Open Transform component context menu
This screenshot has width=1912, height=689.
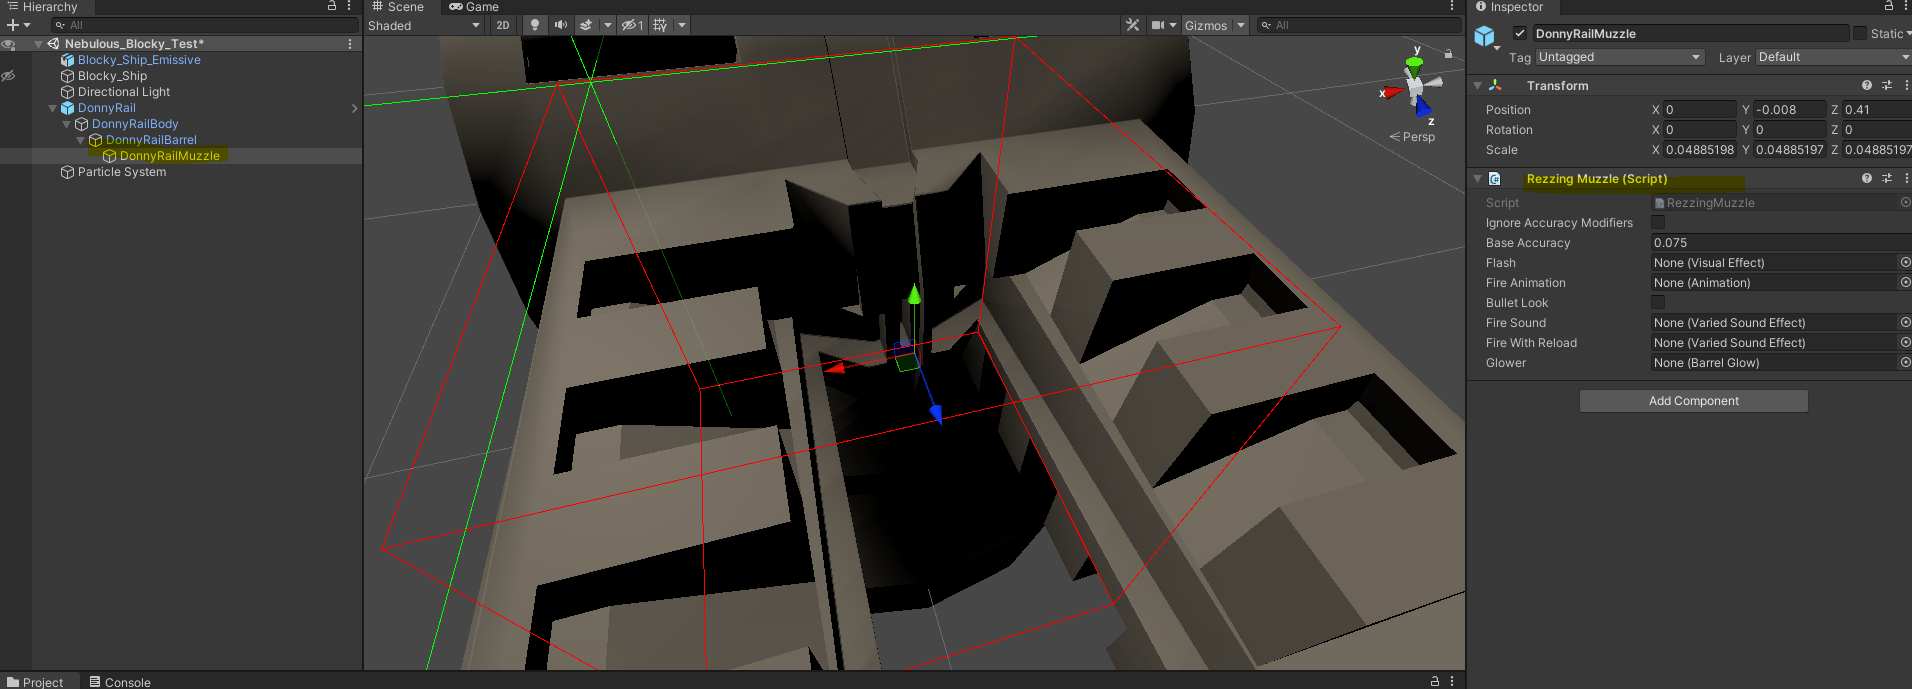pyautogui.click(x=1906, y=86)
